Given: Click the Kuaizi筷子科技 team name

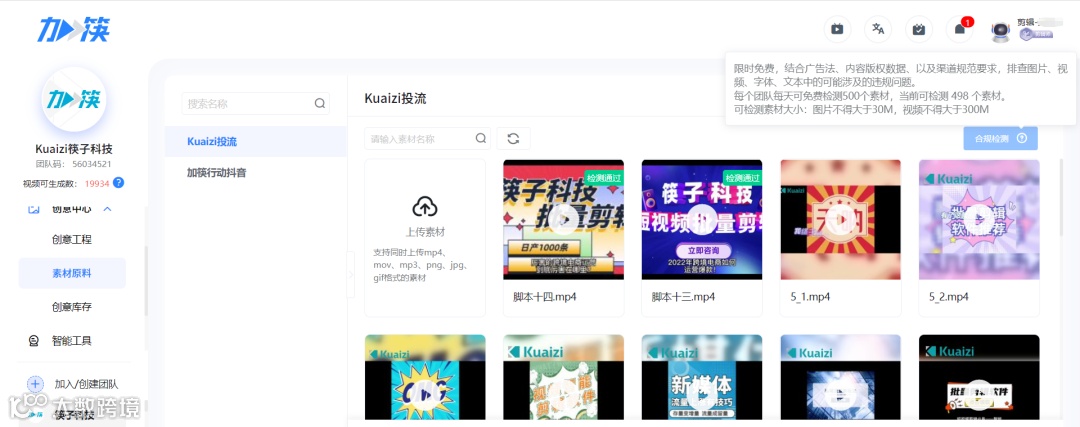Looking at the screenshot, I should coord(73,149).
